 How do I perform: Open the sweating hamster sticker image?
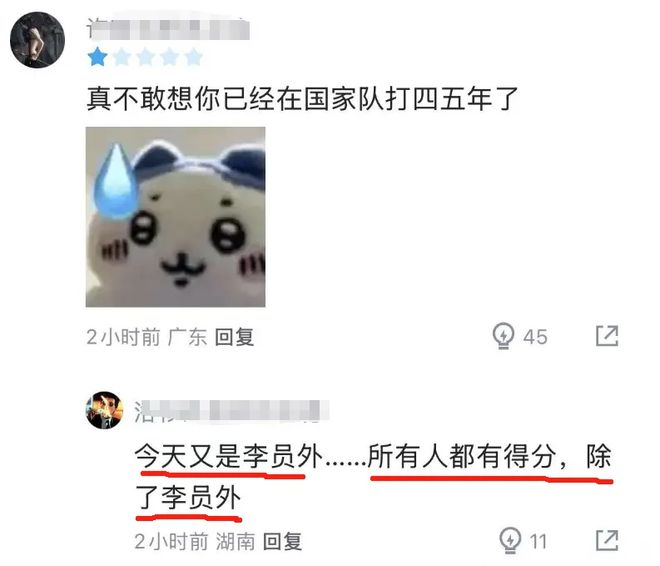(x=176, y=217)
